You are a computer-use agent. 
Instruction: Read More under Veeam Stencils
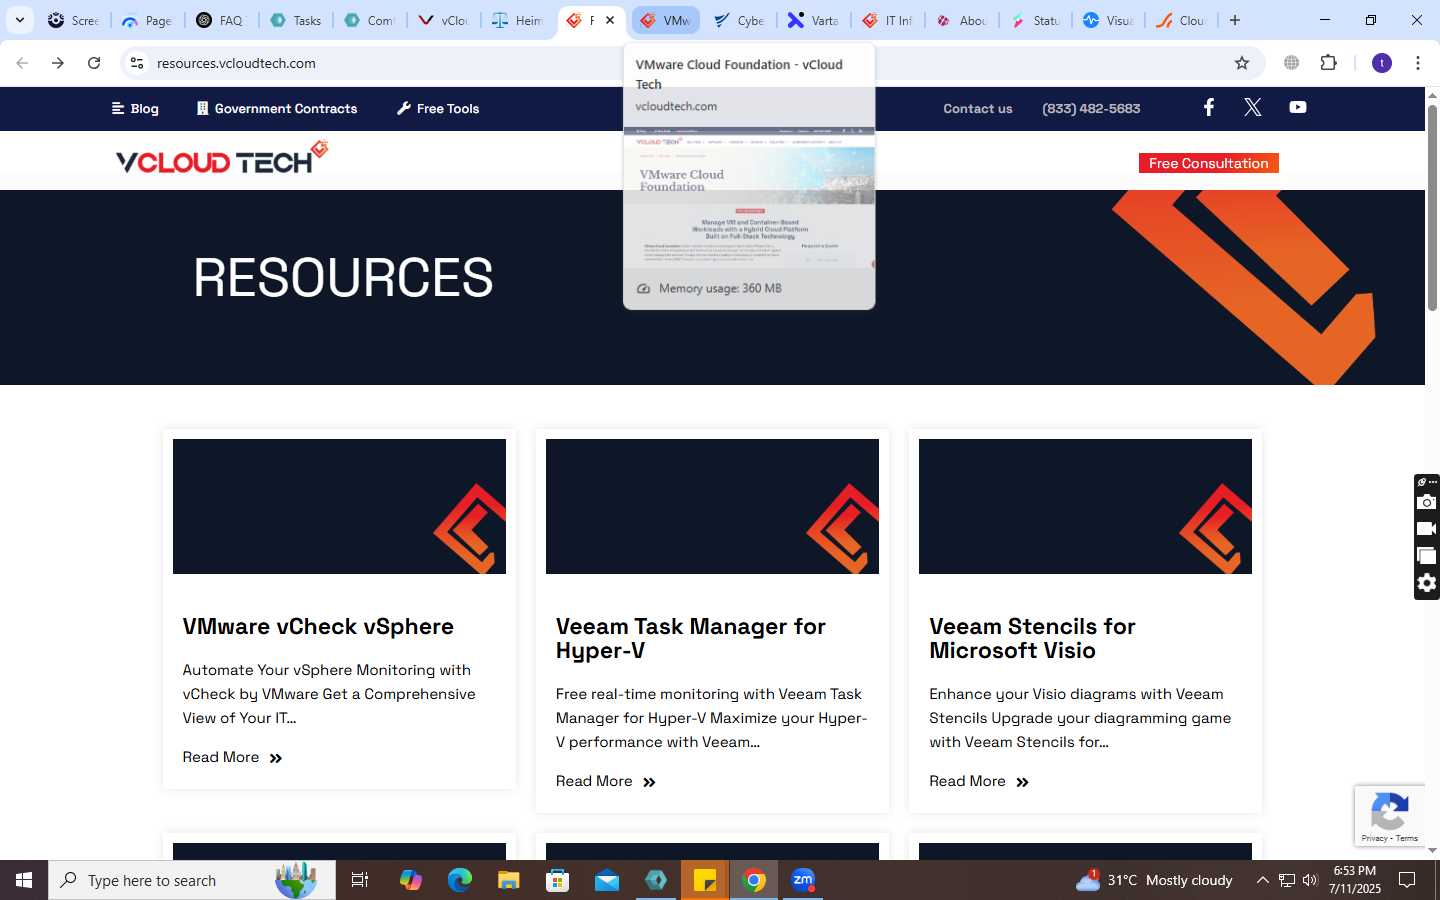click(978, 781)
